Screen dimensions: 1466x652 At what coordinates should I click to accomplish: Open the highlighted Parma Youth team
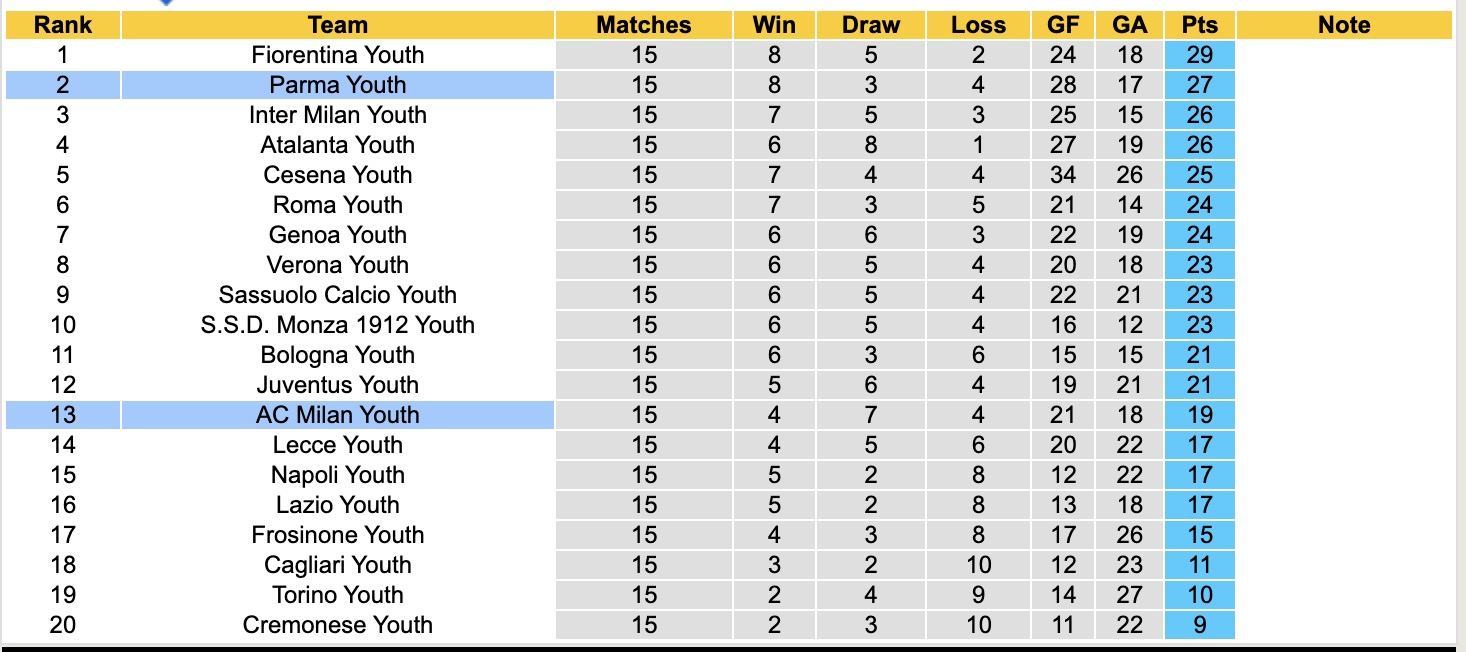338,85
